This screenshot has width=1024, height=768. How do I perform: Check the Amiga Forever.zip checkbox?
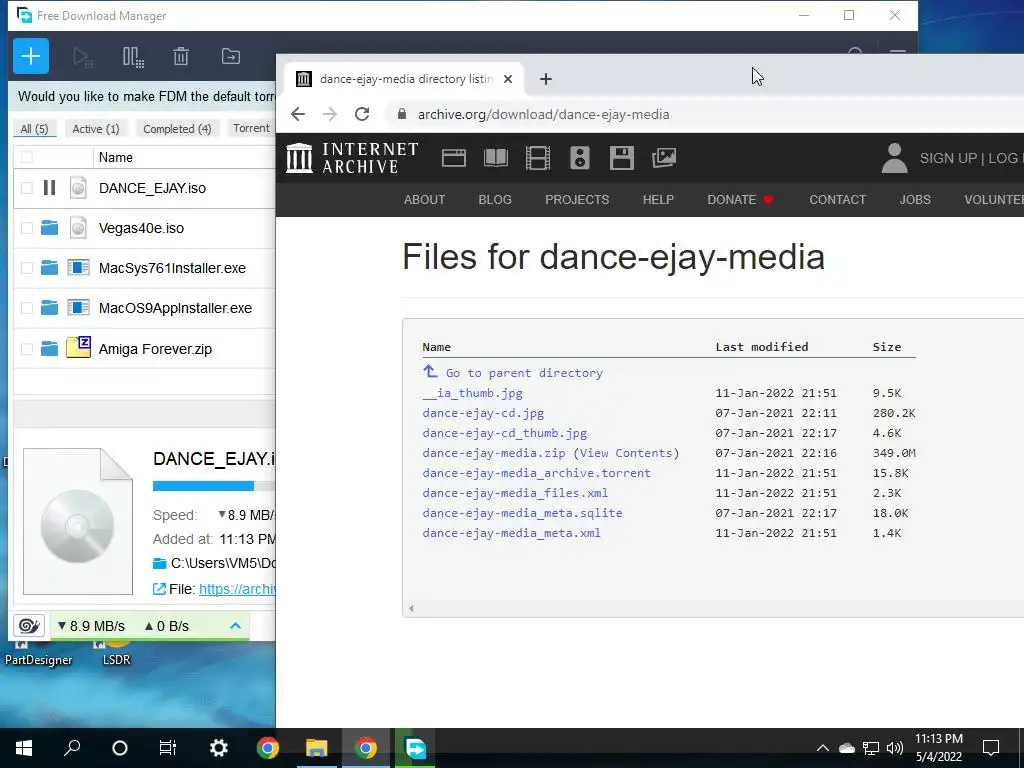tap(27, 349)
